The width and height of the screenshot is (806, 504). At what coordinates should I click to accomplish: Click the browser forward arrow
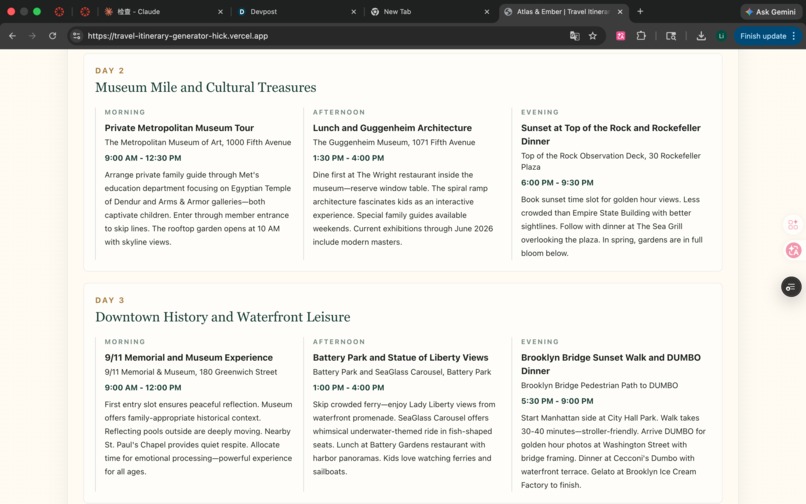(x=32, y=36)
